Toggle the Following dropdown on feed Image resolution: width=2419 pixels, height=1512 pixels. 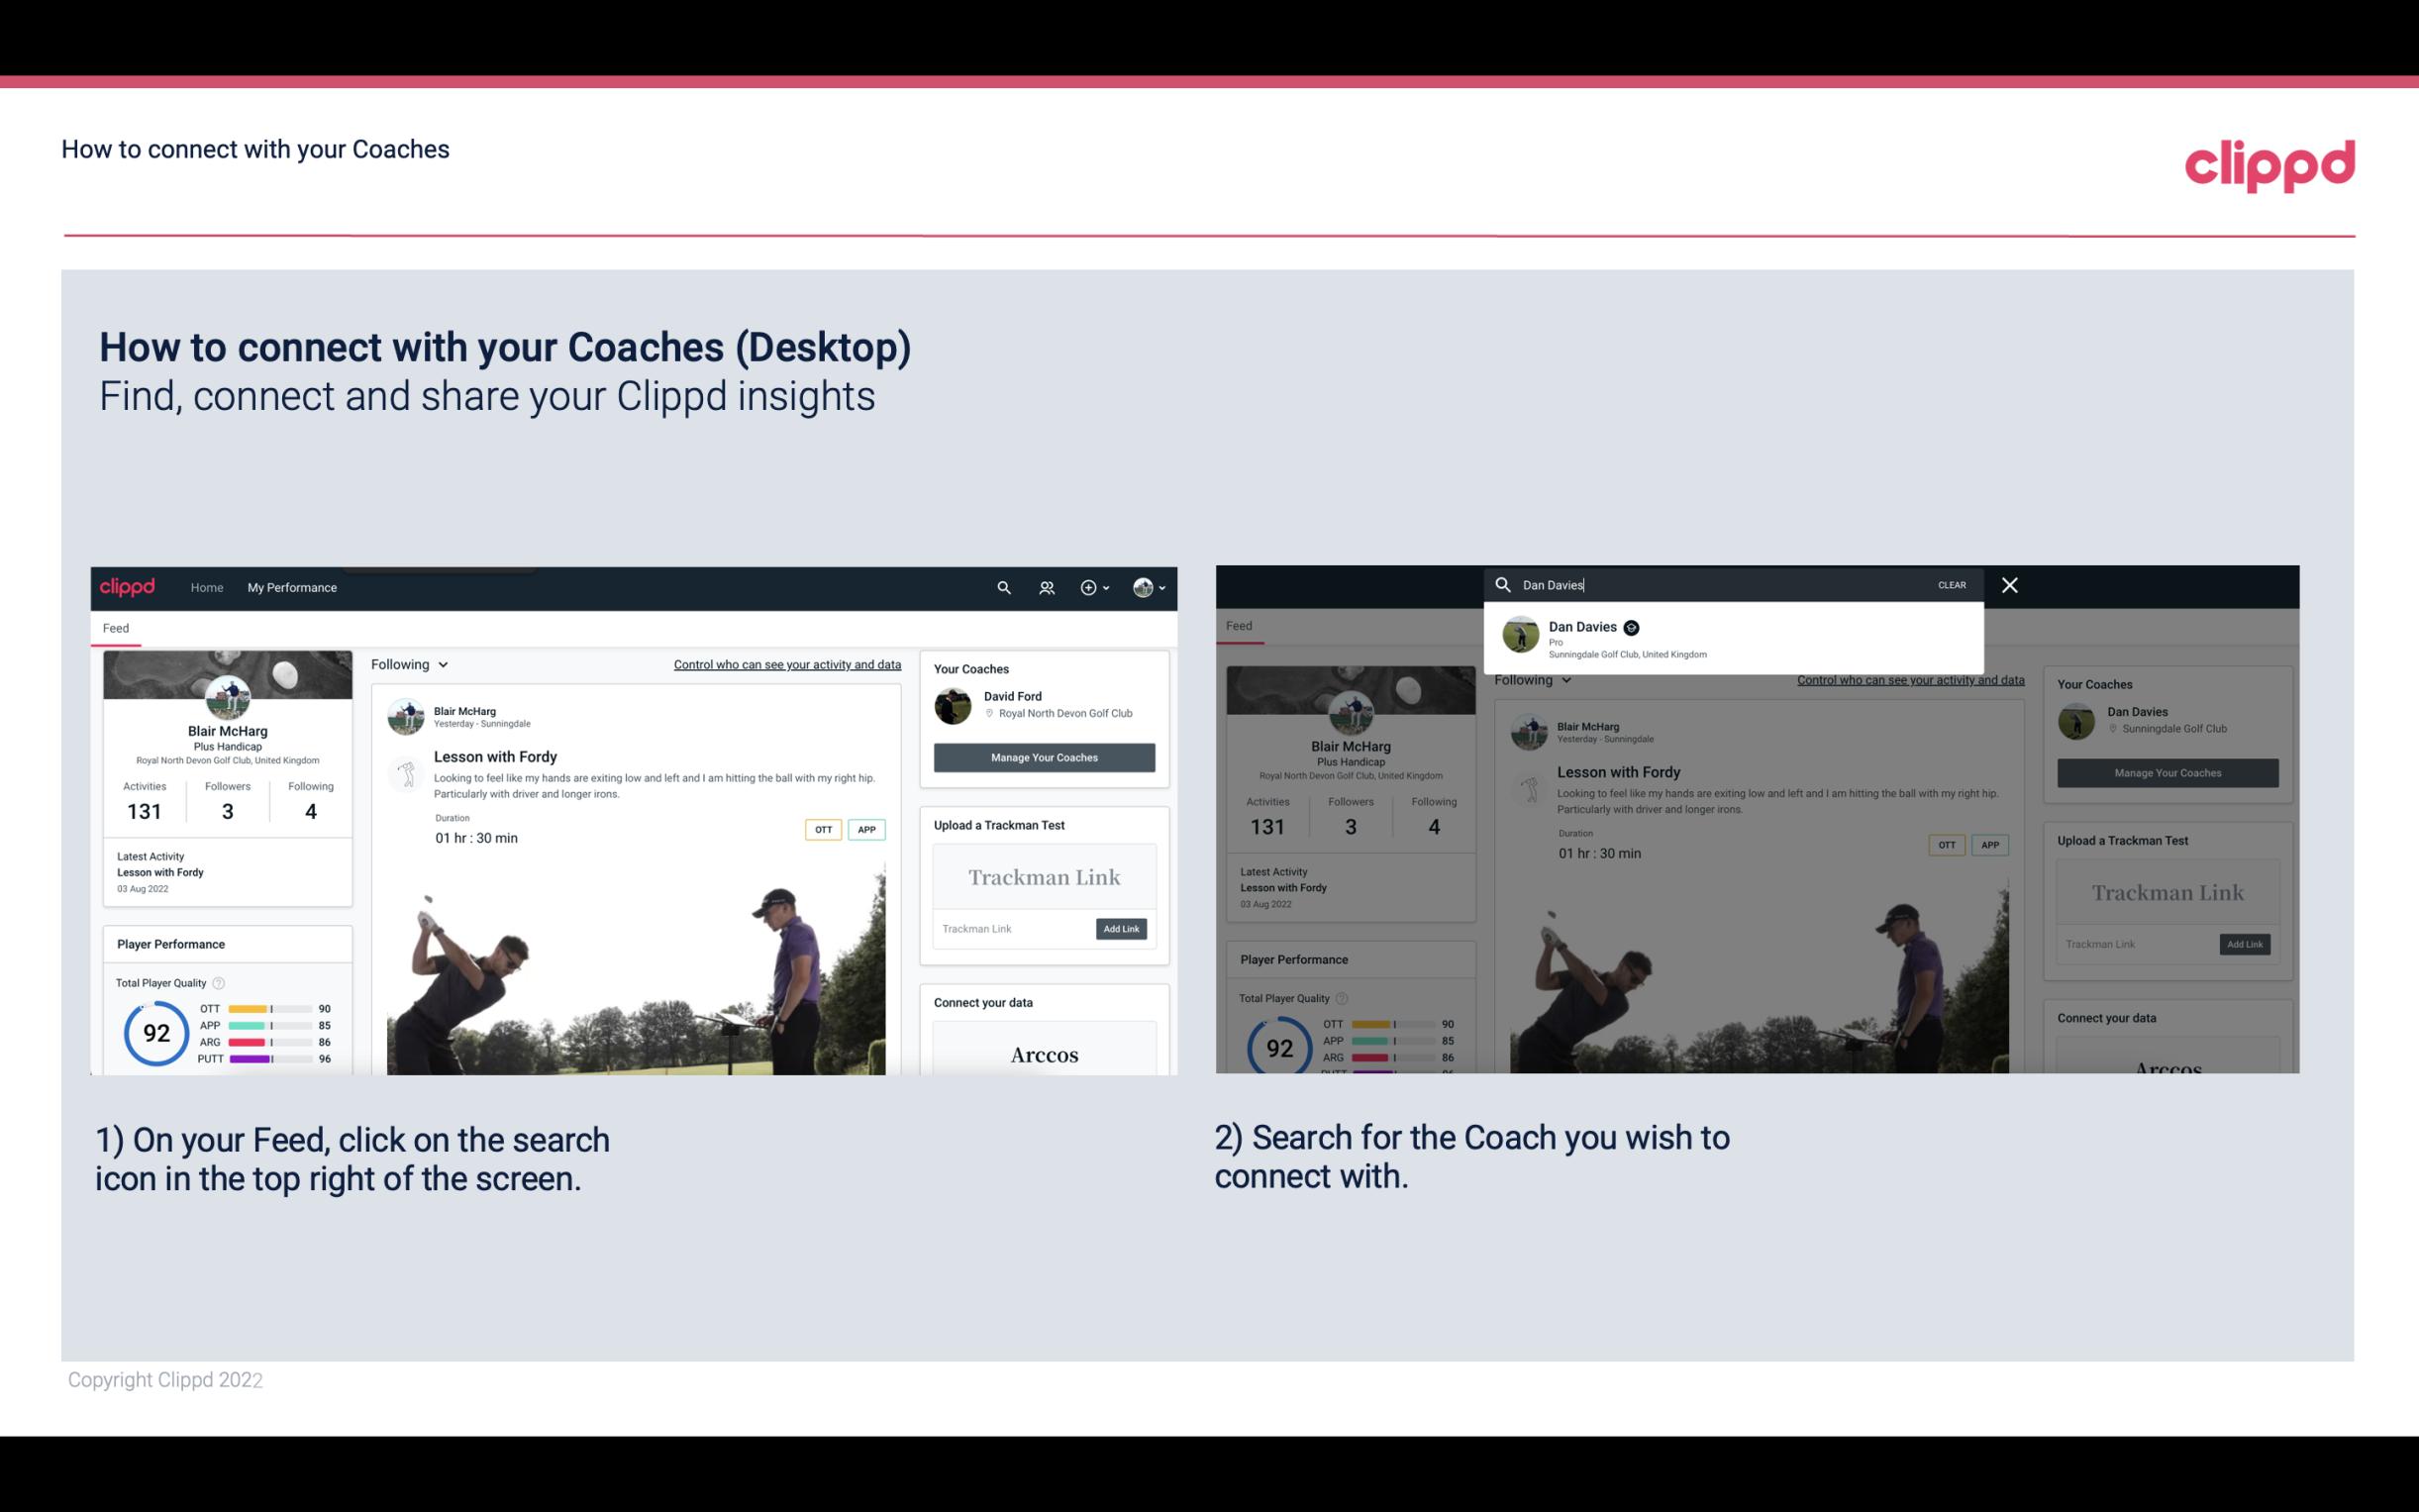[x=415, y=663]
